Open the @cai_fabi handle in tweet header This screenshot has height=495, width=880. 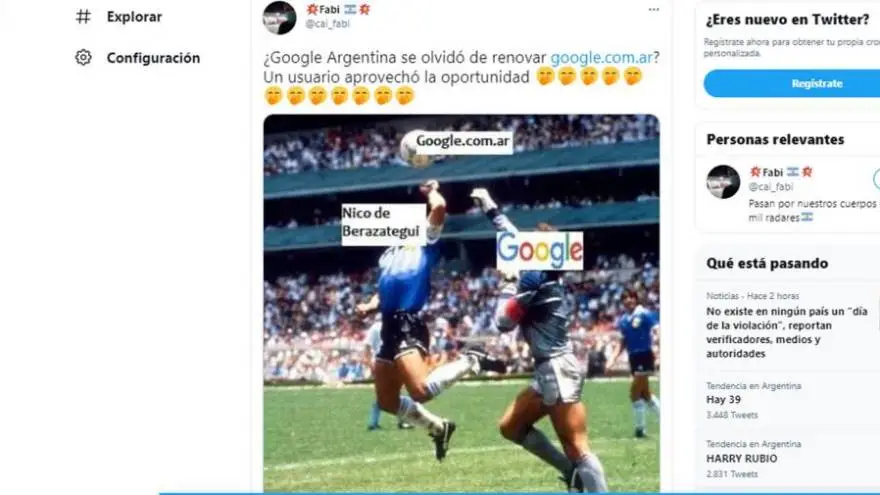pos(327,24)
